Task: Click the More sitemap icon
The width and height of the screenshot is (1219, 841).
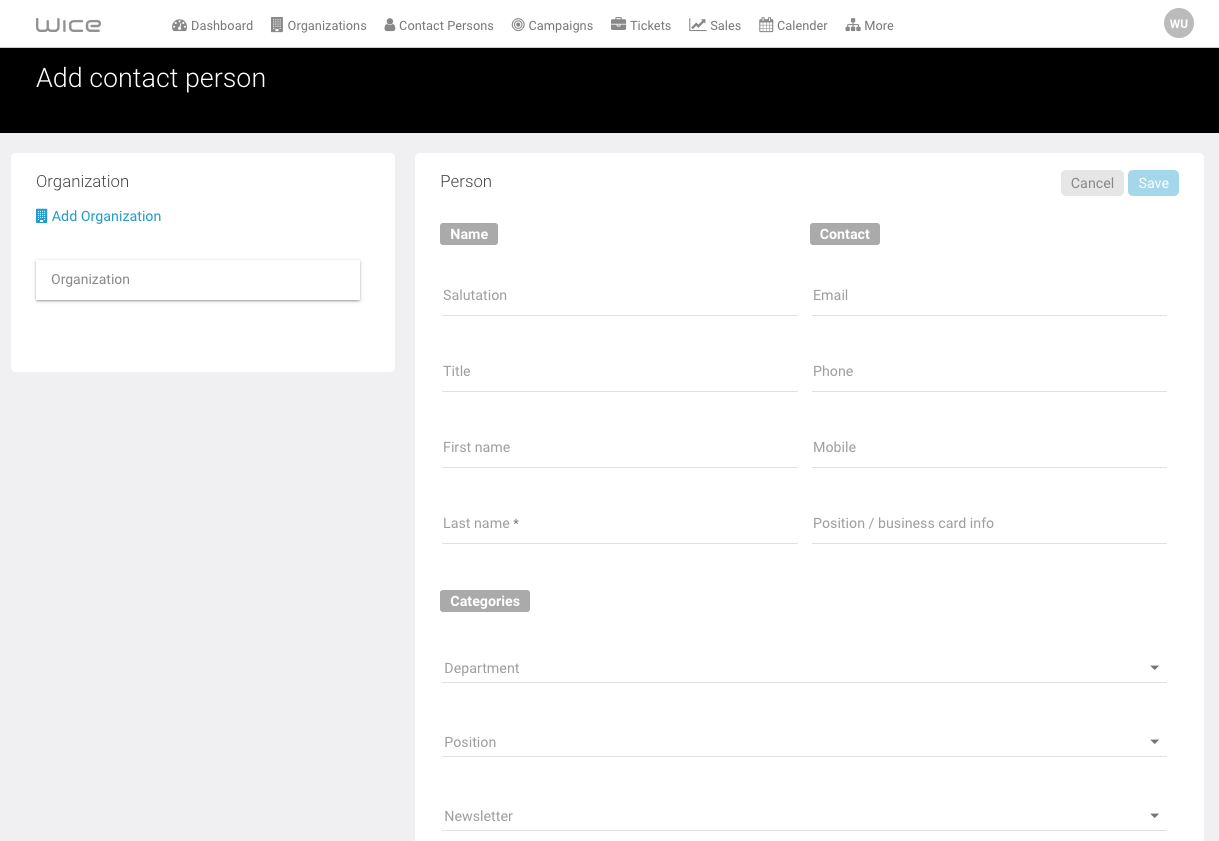Action: click(853, 25)
